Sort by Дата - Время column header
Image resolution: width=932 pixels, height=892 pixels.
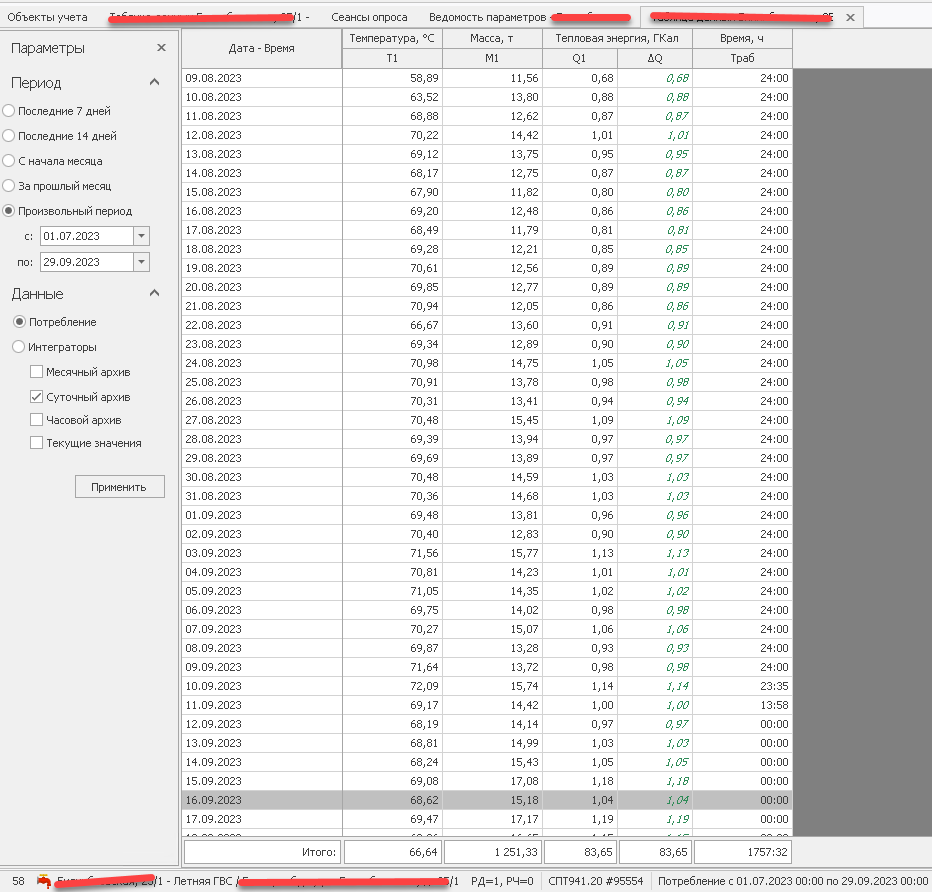262,48
